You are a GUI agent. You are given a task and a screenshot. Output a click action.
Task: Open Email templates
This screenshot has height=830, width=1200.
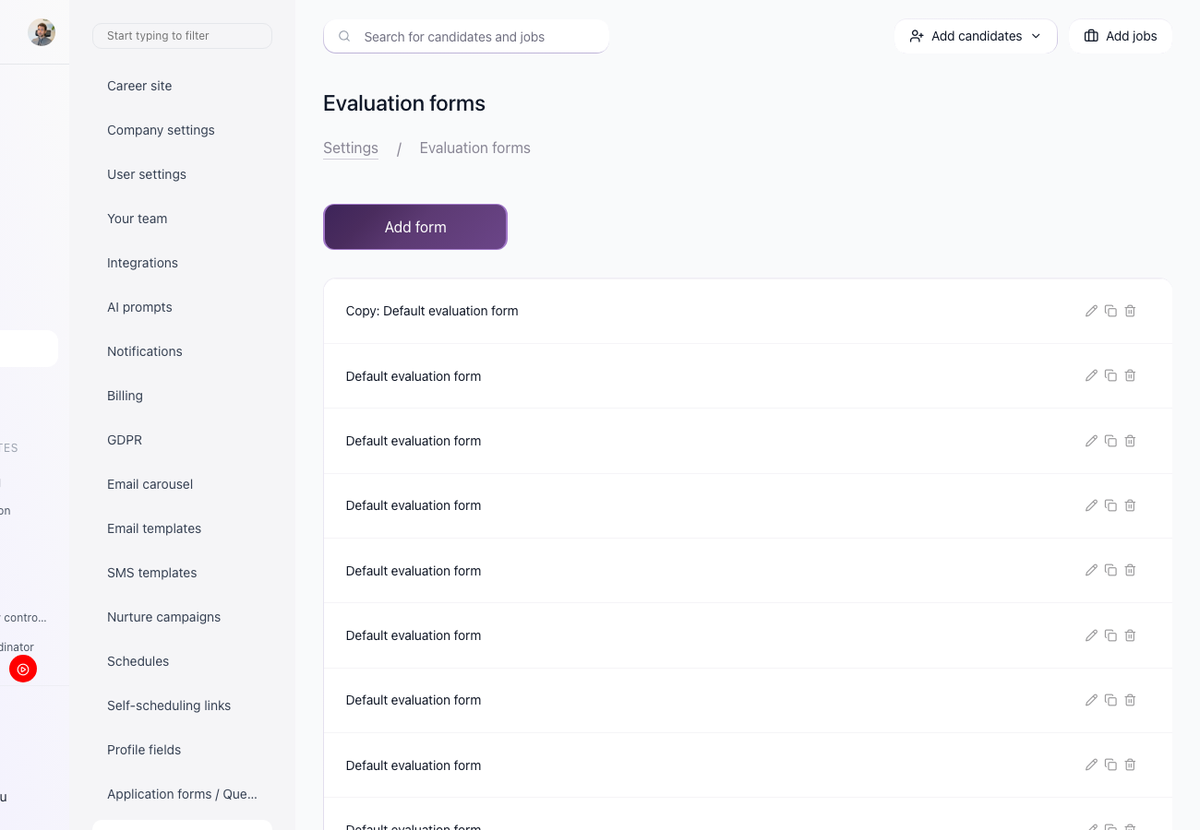point(154,528)
